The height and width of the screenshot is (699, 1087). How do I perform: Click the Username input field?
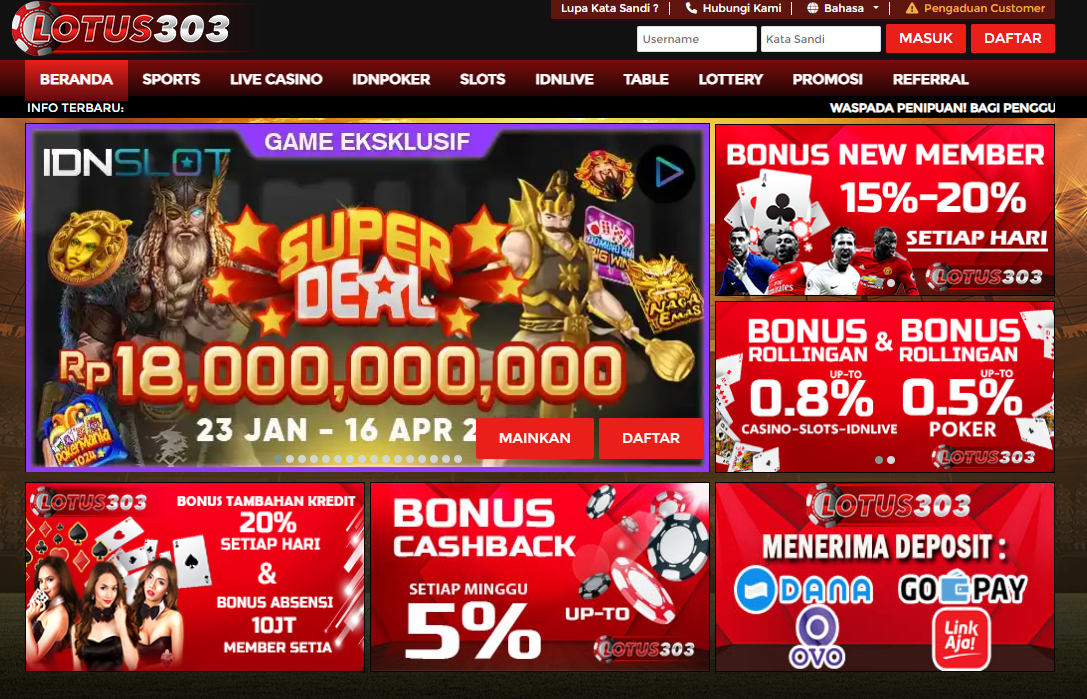point(697,39)
